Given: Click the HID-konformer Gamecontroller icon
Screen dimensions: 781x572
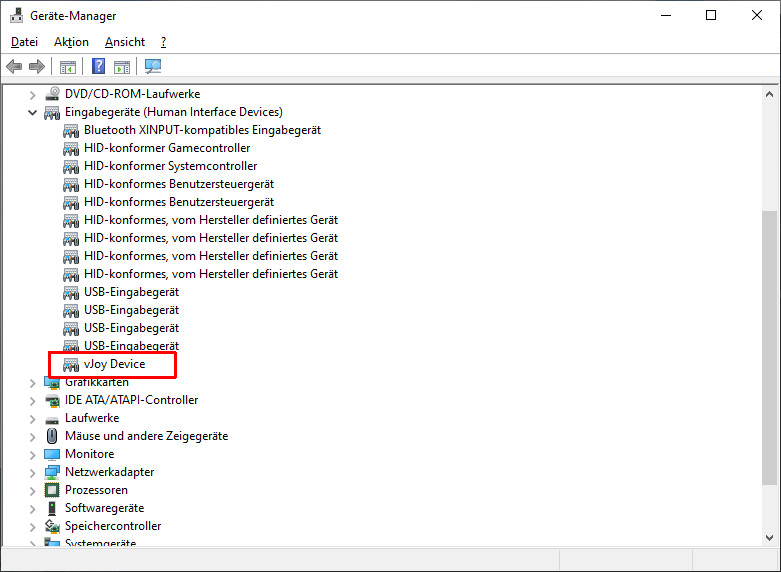Looking at the screenshot, I should [x=71, y=148].
